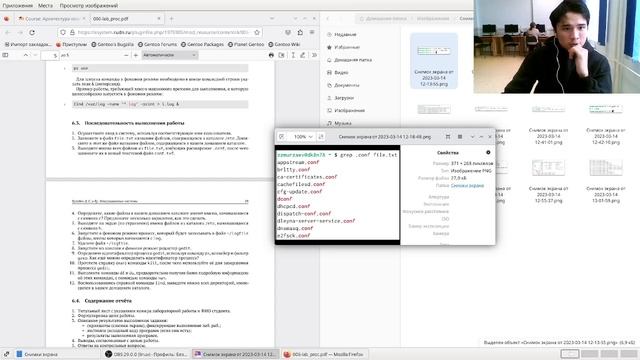The height and width of the screenshot is (360, 640).
Task: Toggle PDF viewer sidebar
Action: click(5, 55)
